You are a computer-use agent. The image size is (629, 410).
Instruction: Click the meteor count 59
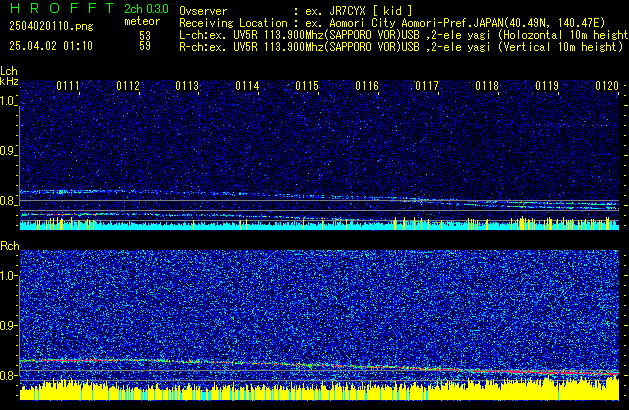coord(145,46)
